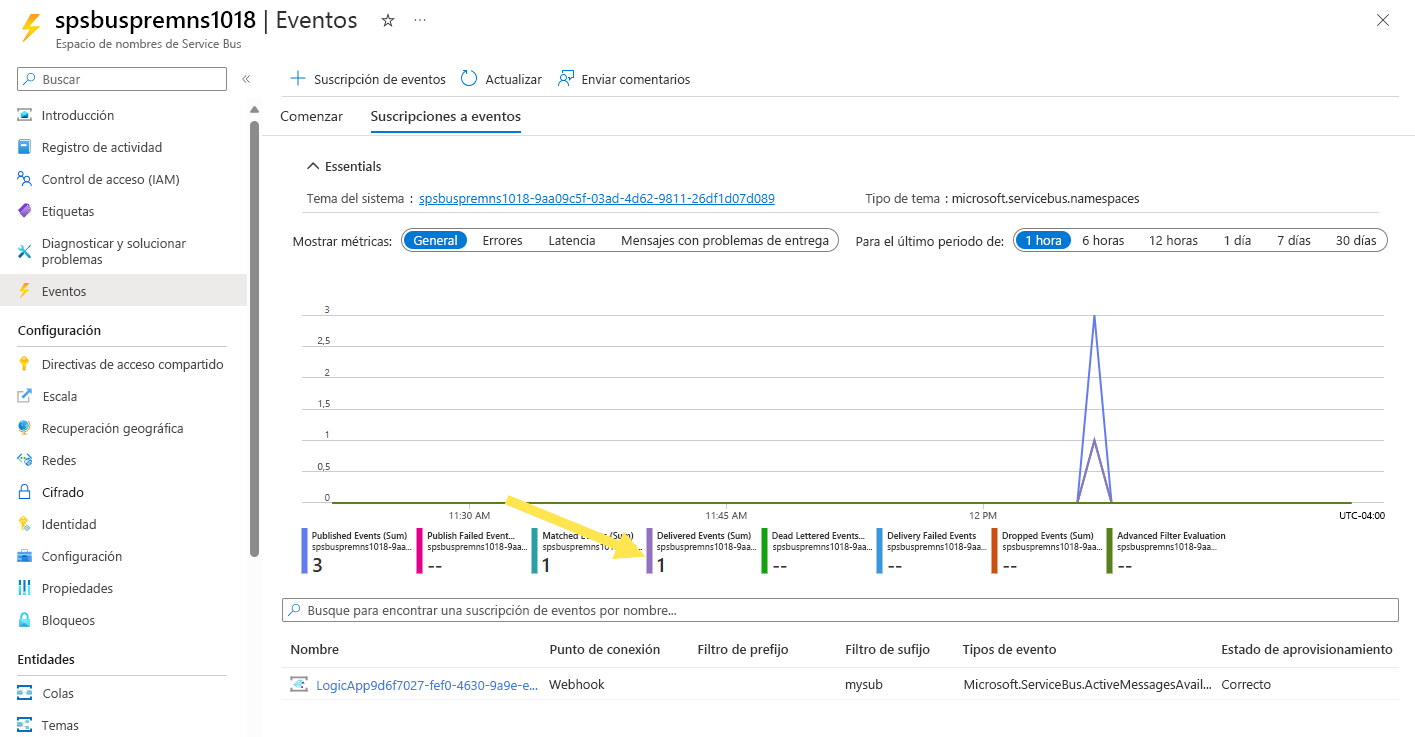Click Delivery Failed Events legend entry
Screen dimensions: 1415x737
(x=932, y=551)
